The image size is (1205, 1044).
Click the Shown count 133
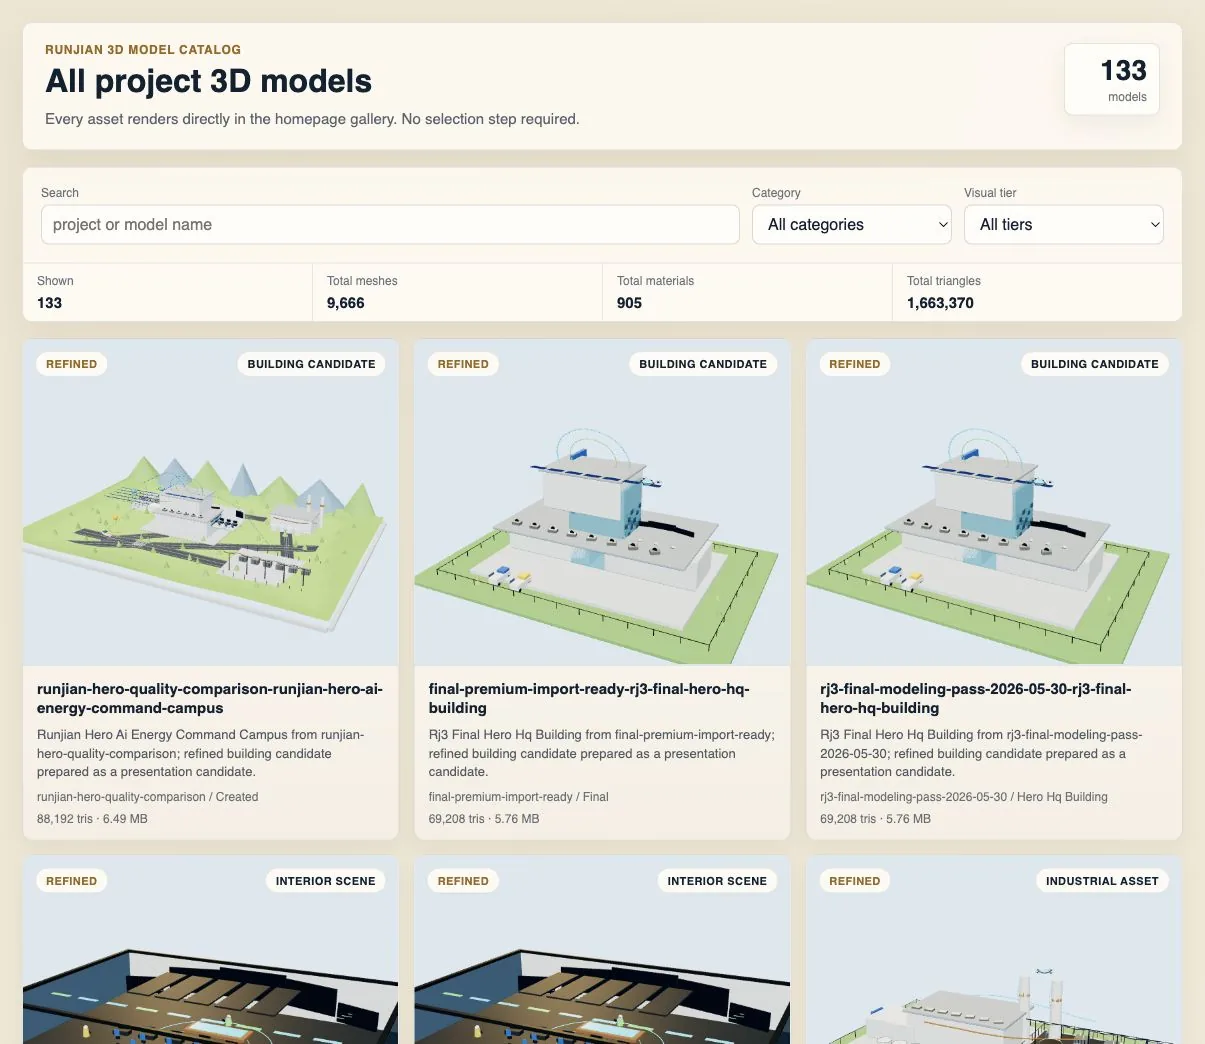49,303
